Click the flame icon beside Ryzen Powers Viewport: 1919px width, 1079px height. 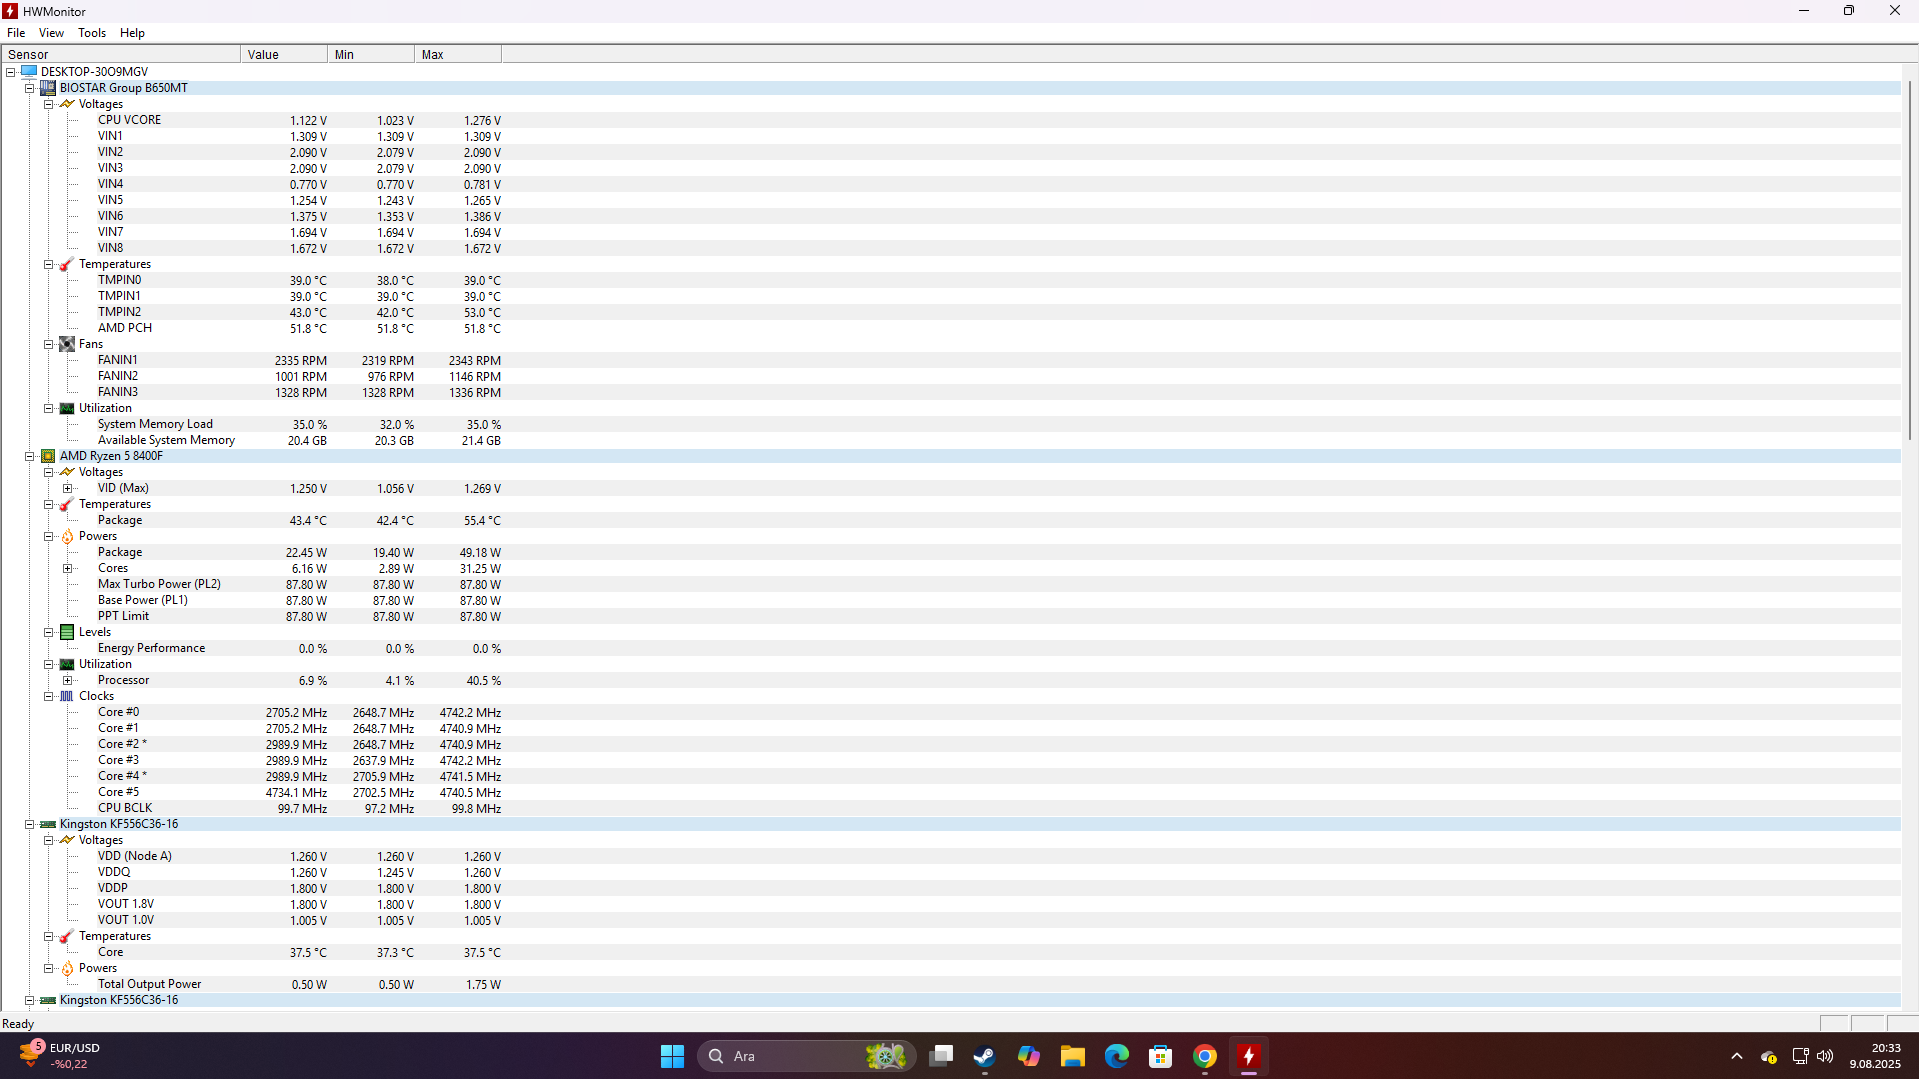click(x=67, y=536)
